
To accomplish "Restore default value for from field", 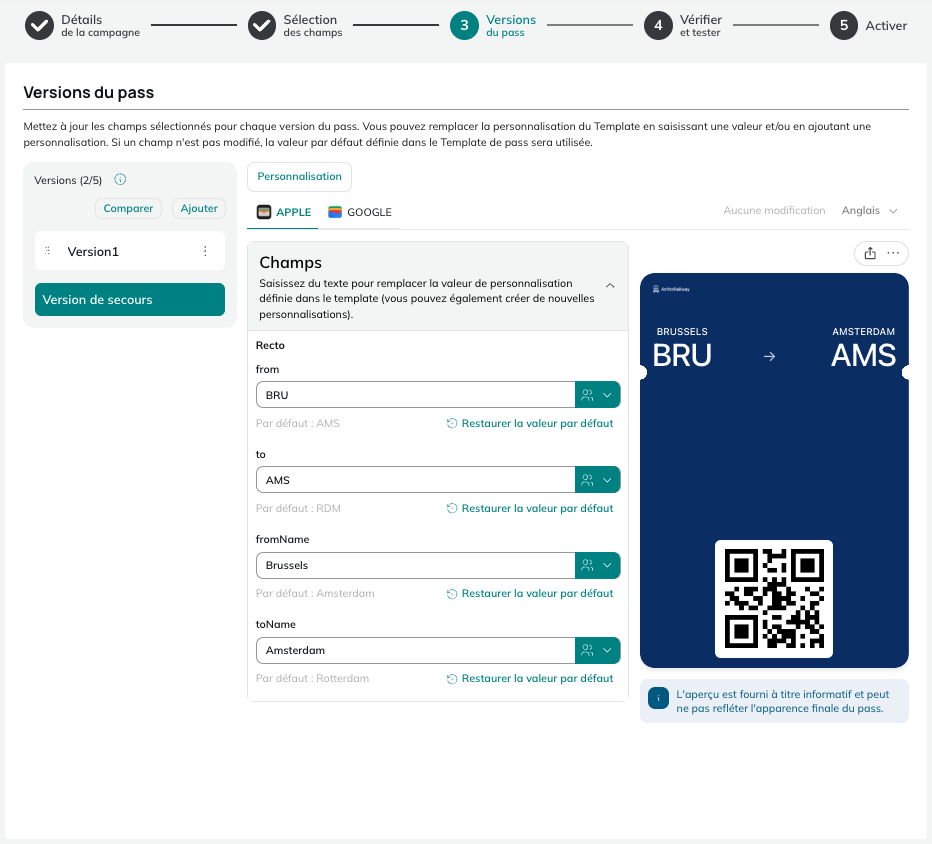I will tap(530, 423).
